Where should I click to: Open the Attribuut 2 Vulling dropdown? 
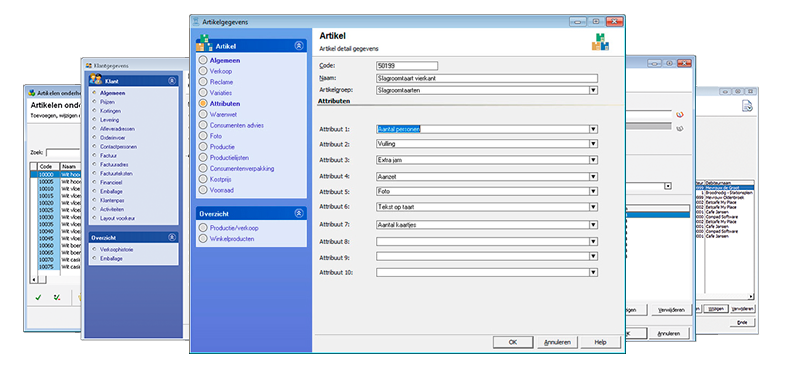tap(593, 144)
